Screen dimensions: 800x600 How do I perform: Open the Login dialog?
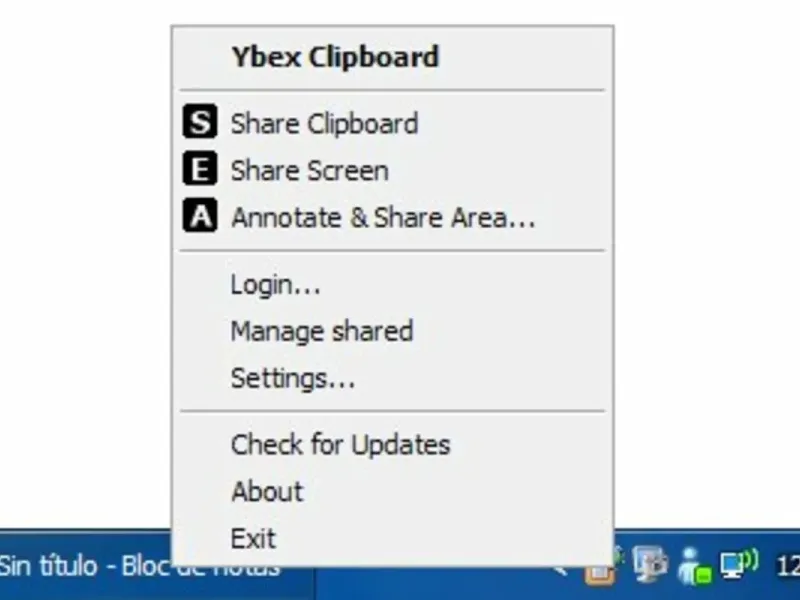tap(275, 285)
